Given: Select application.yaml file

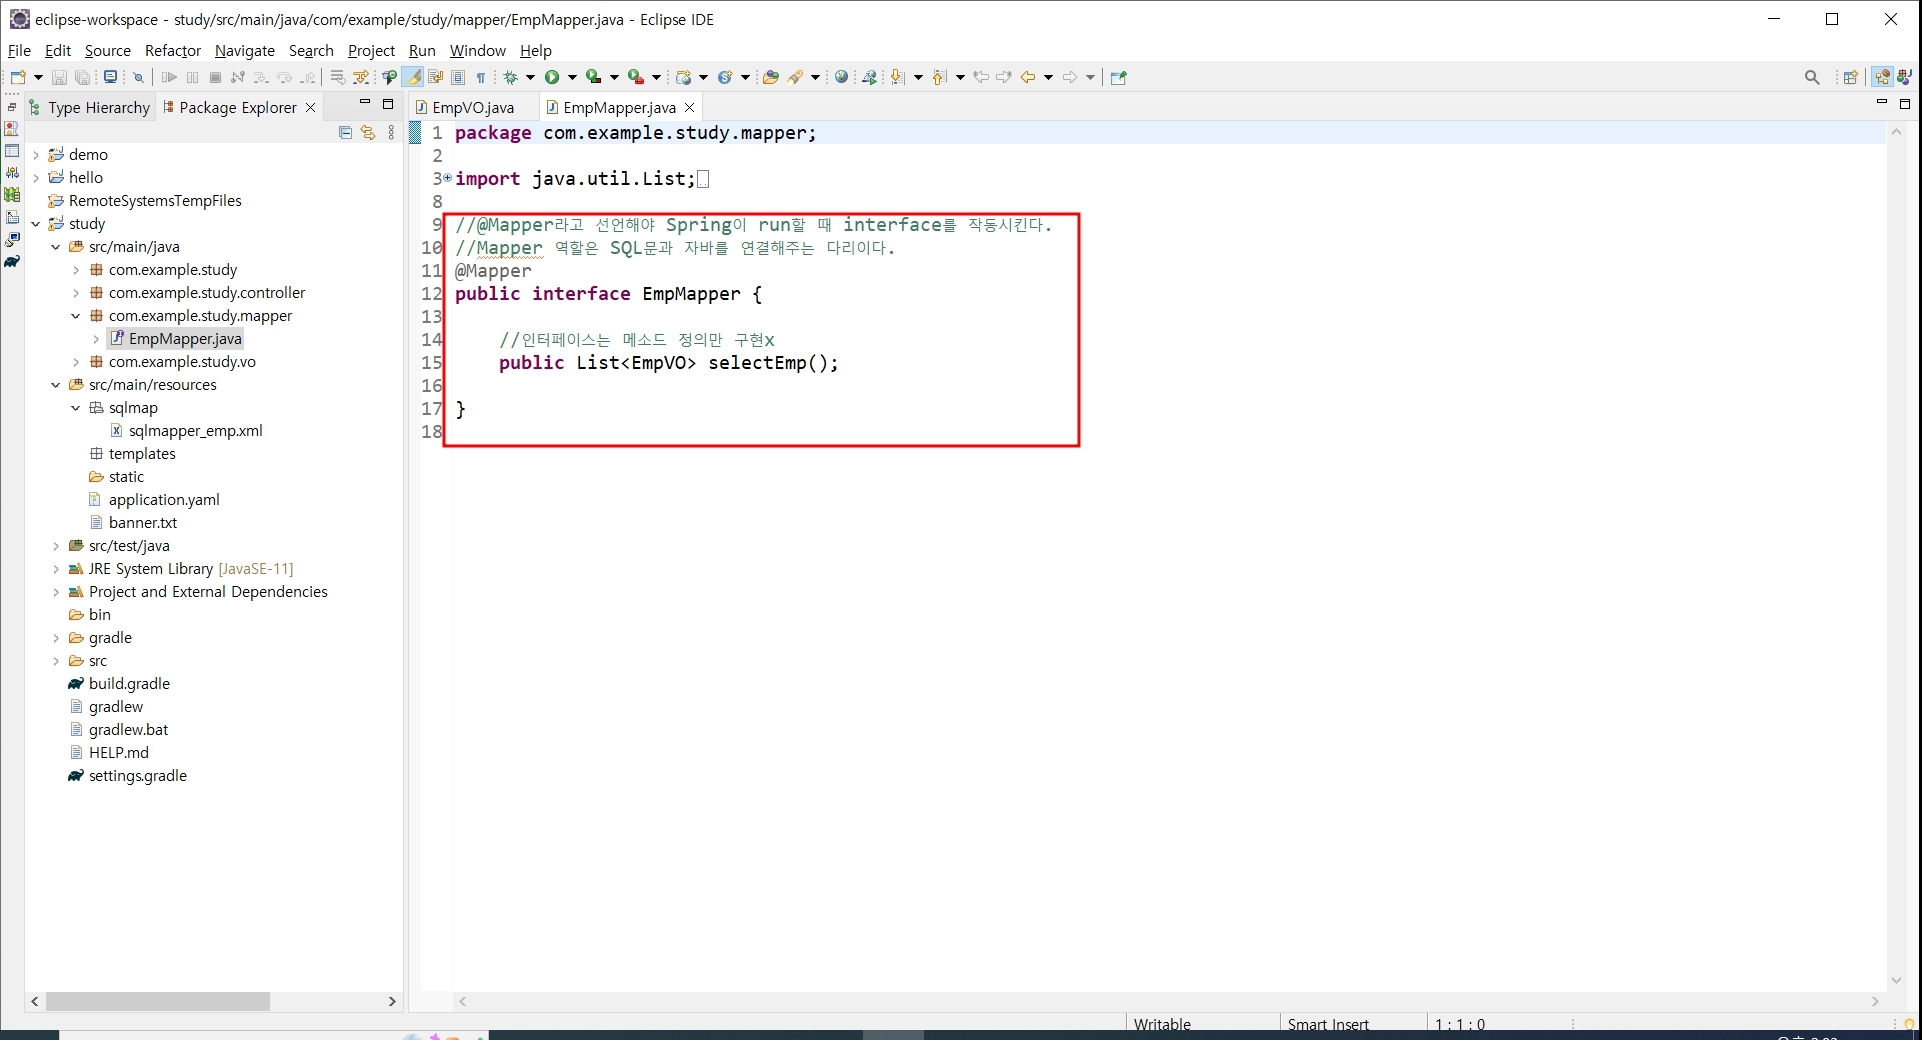Looking at the screenshot, I should coord(164,500).
